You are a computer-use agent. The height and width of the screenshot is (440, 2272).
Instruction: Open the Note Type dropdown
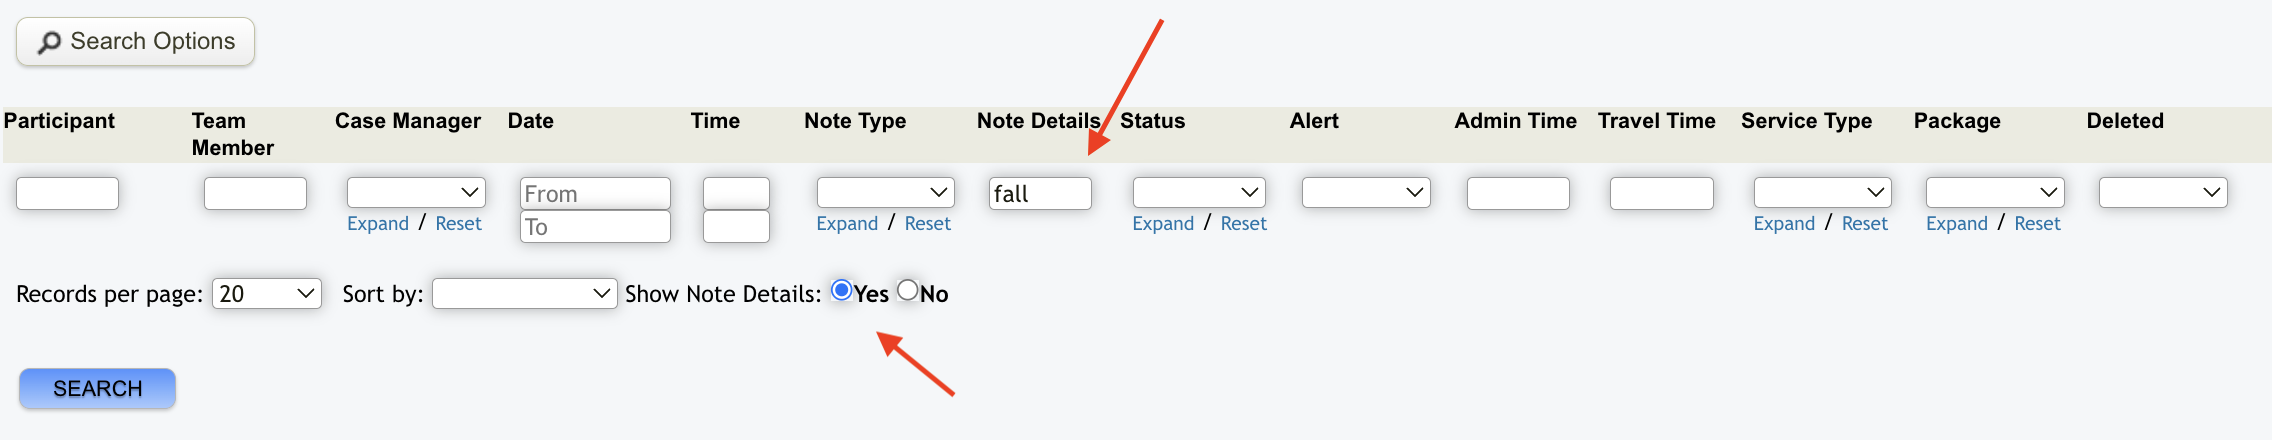(885, 192)
